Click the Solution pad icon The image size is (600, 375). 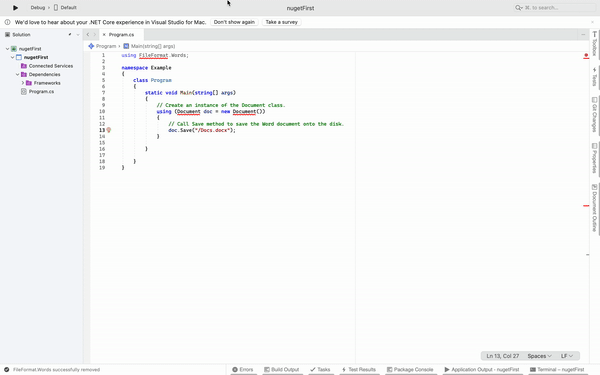click(x=7, y=34)
